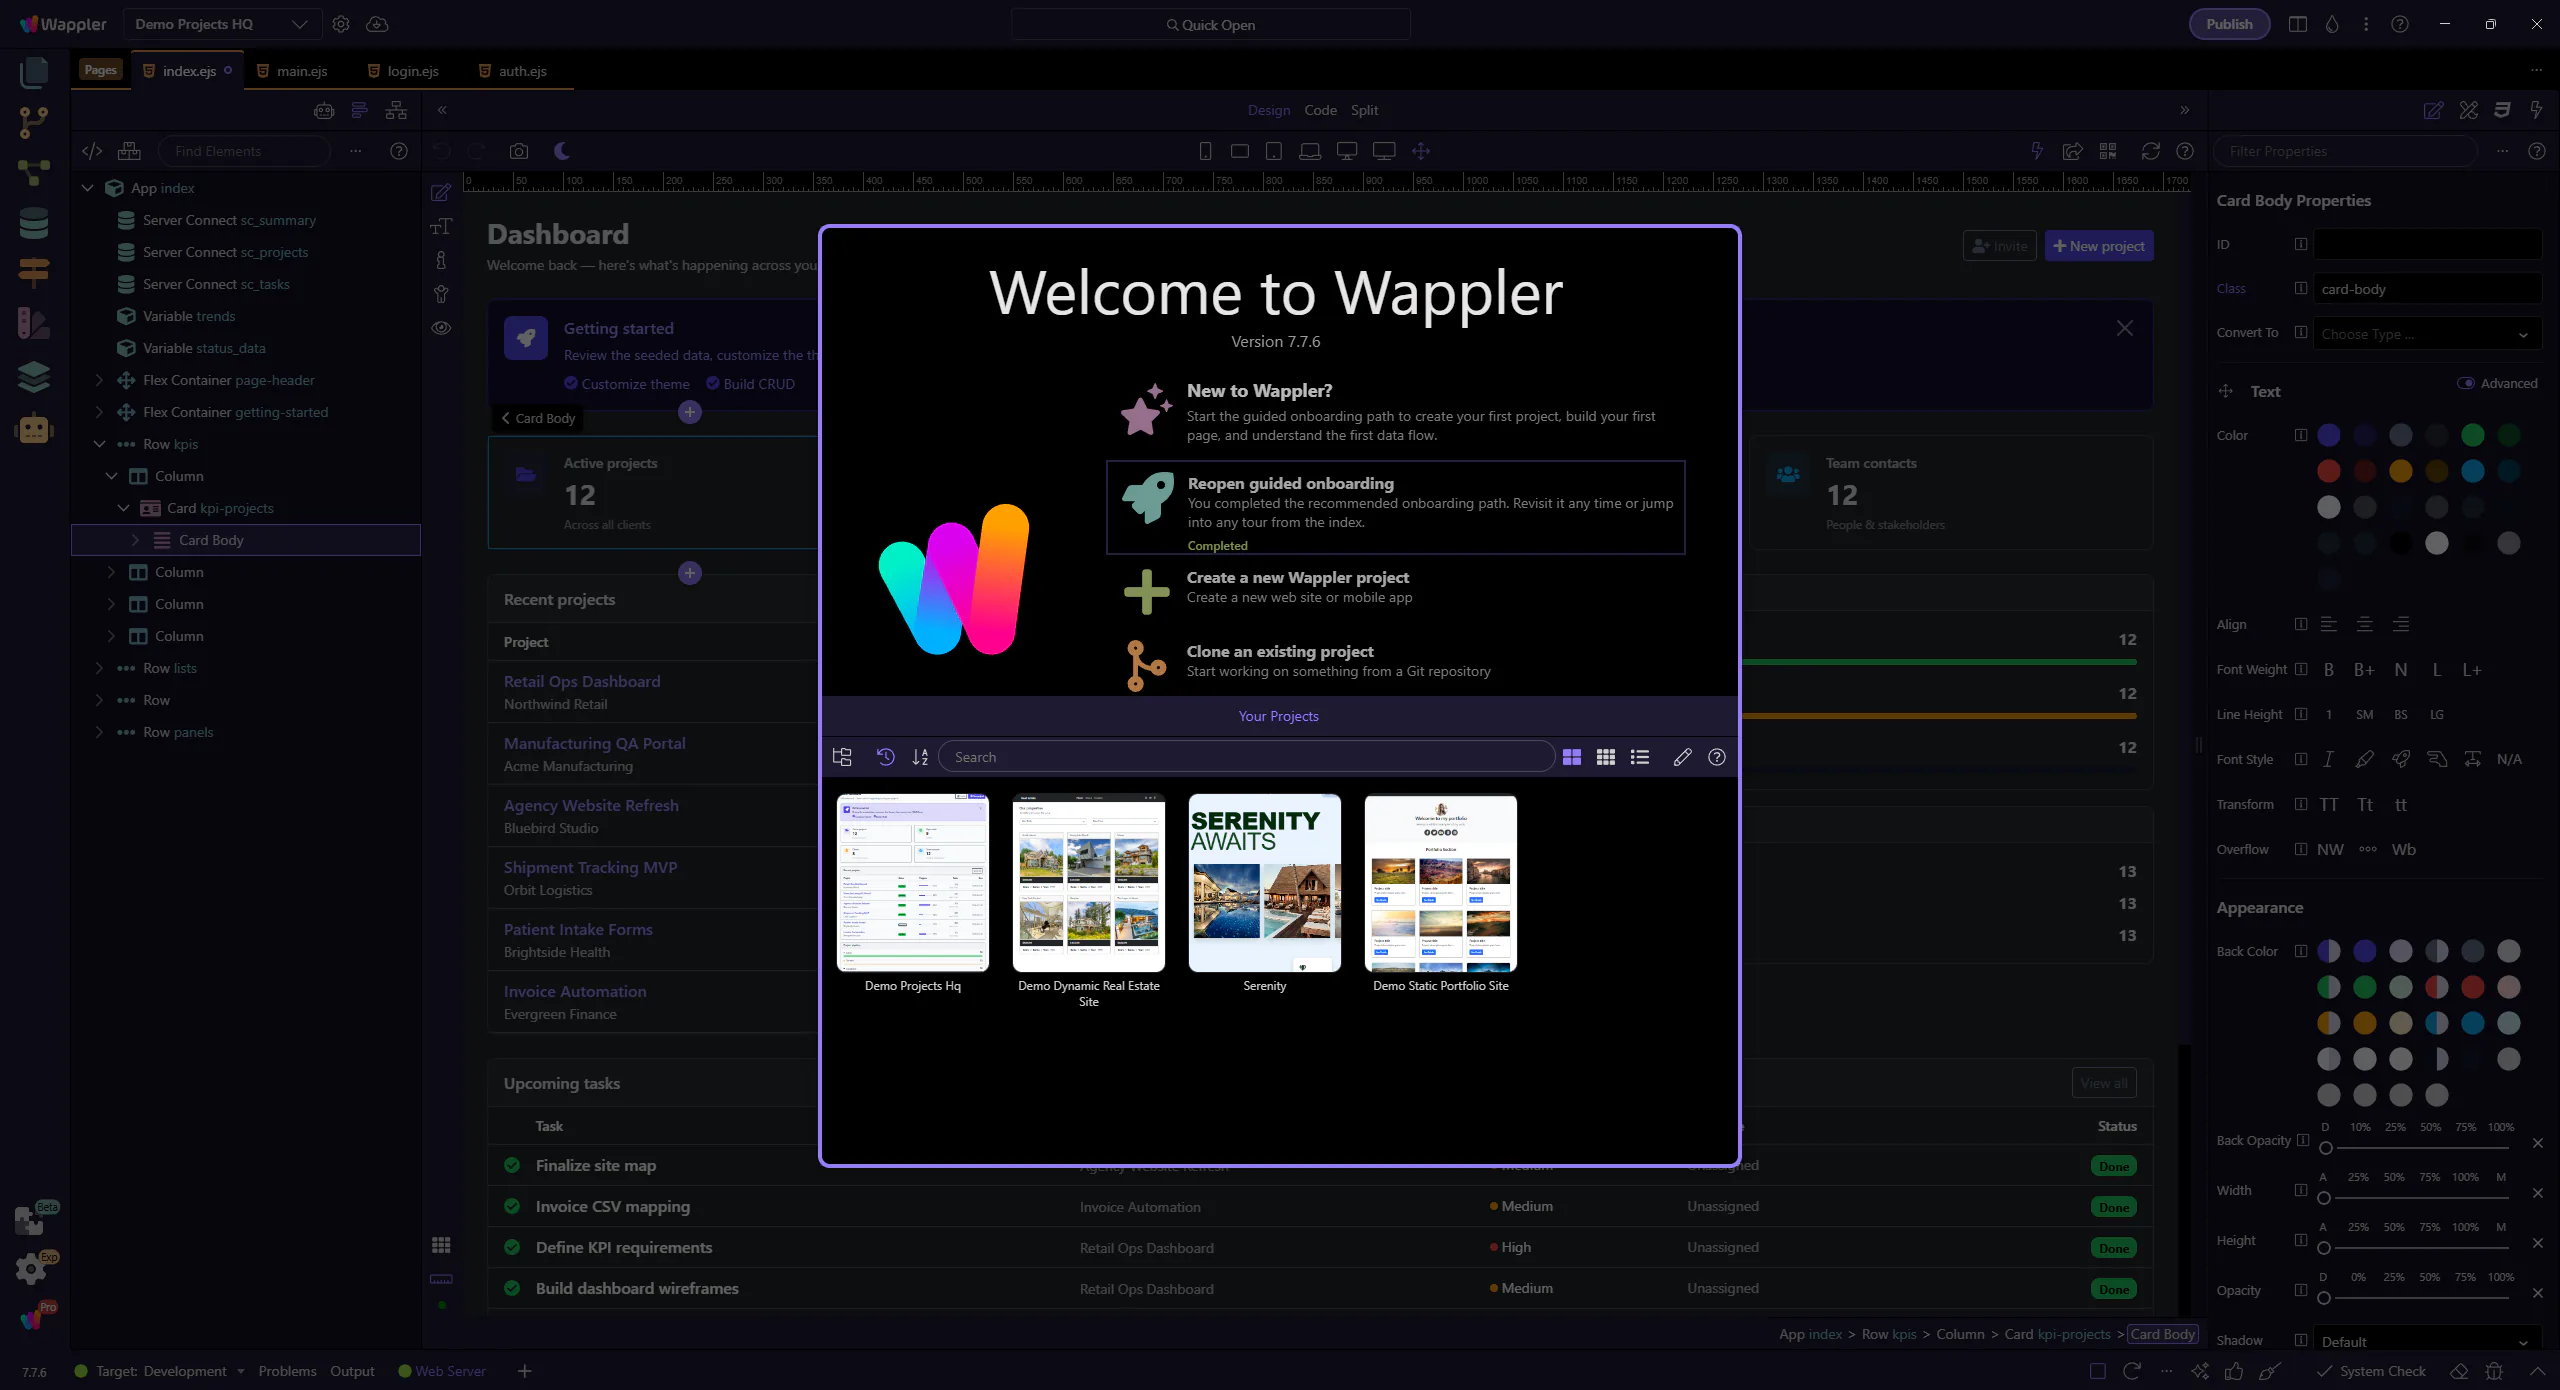Toggle dark mode moon icon
This screenshot has width=2560, height=1390.
tap(562, 151)
